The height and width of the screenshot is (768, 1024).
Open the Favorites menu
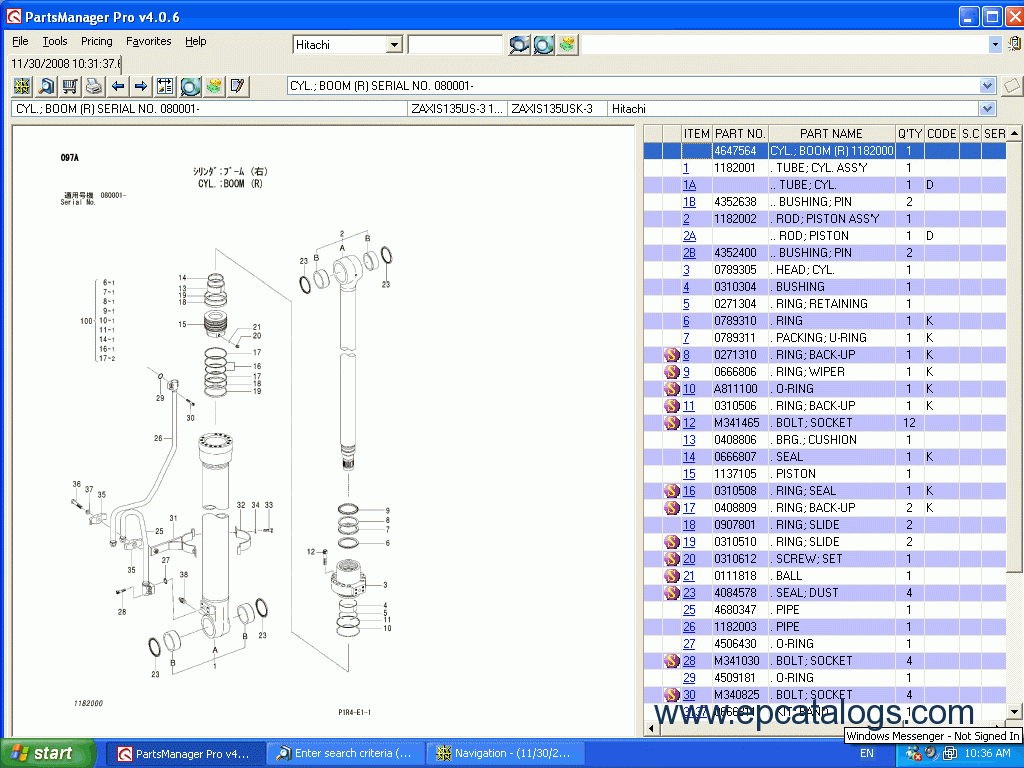149,41
